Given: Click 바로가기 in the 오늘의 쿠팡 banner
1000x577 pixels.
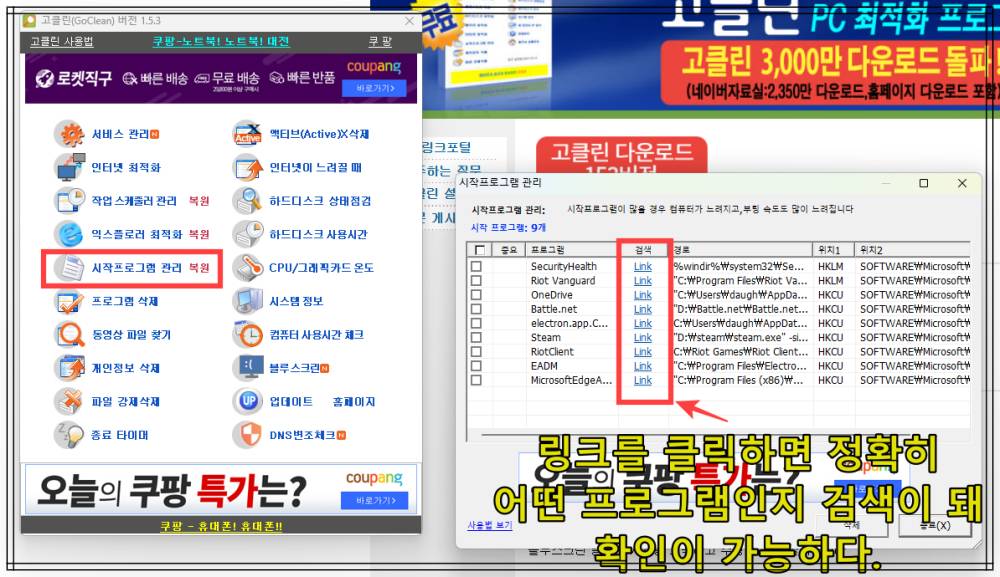Looking at the screenshot, I should 374,500.
